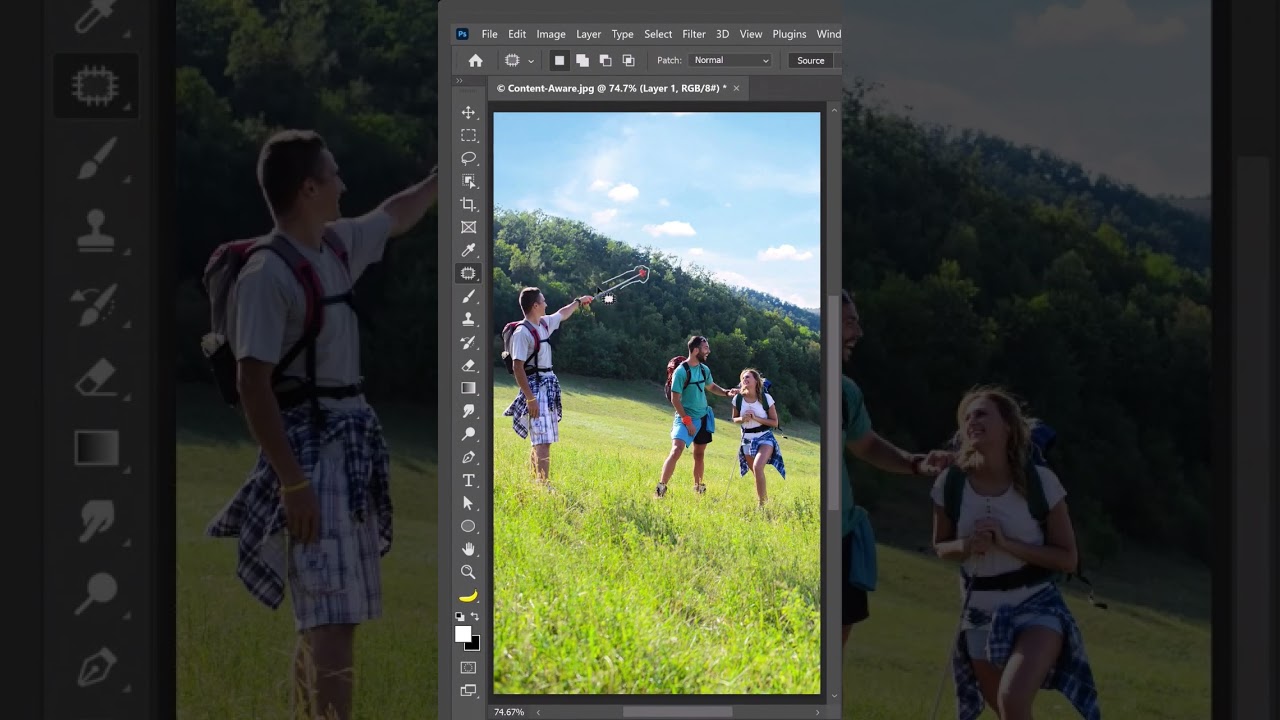Open the Type menu
Image resolution: width=1280 pixels, height=720 pixels.
point(622,34)
